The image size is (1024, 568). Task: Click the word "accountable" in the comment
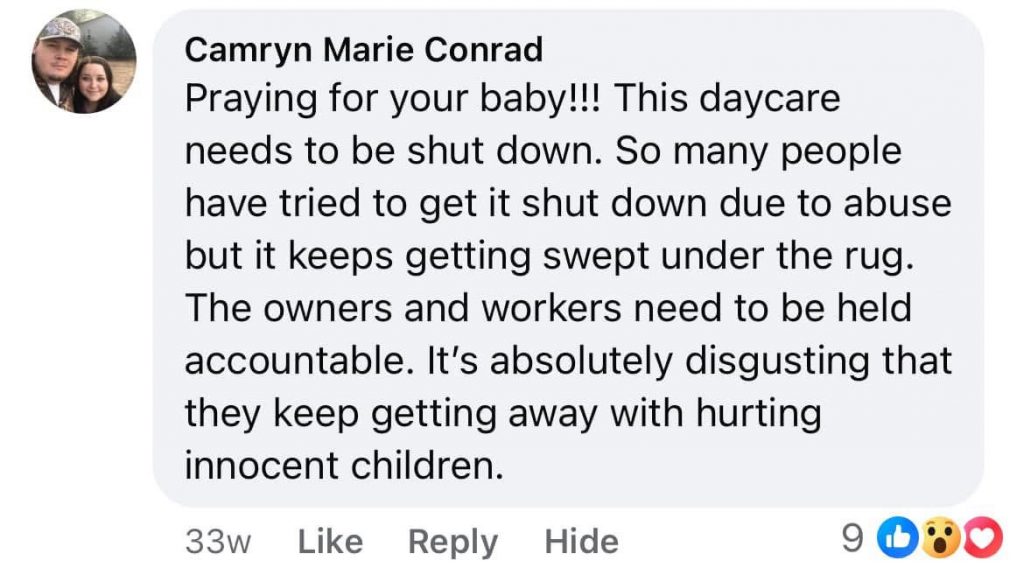pos(292,360)
